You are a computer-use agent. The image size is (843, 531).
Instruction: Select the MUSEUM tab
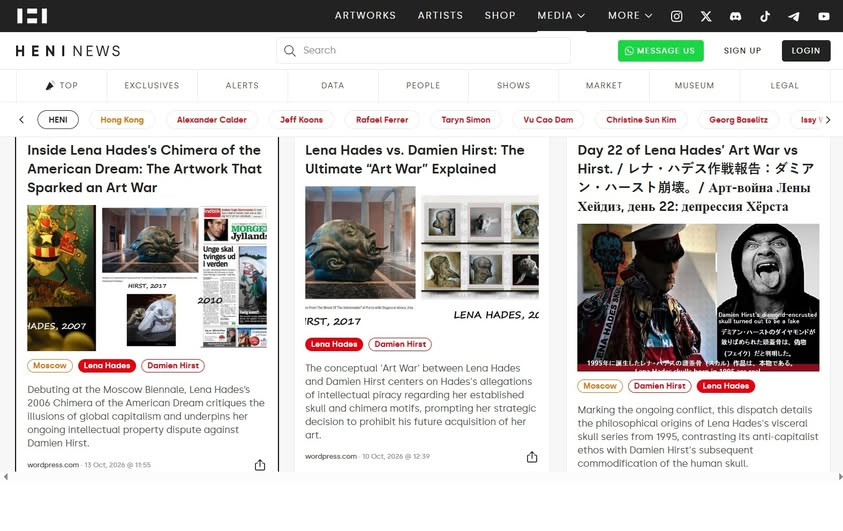pyautogui.click(x=694, y=85)
